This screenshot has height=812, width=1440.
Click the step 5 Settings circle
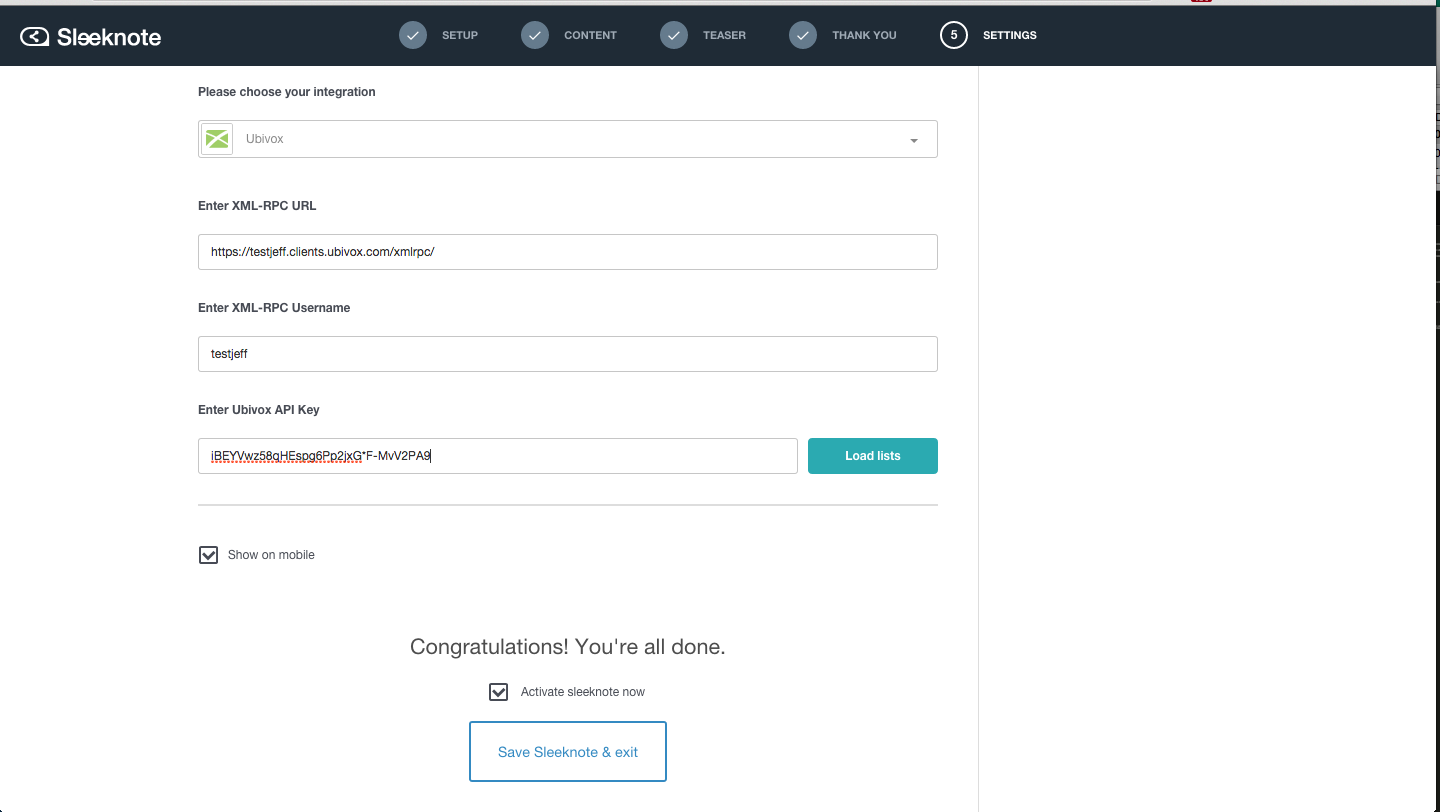coord(954,35)
